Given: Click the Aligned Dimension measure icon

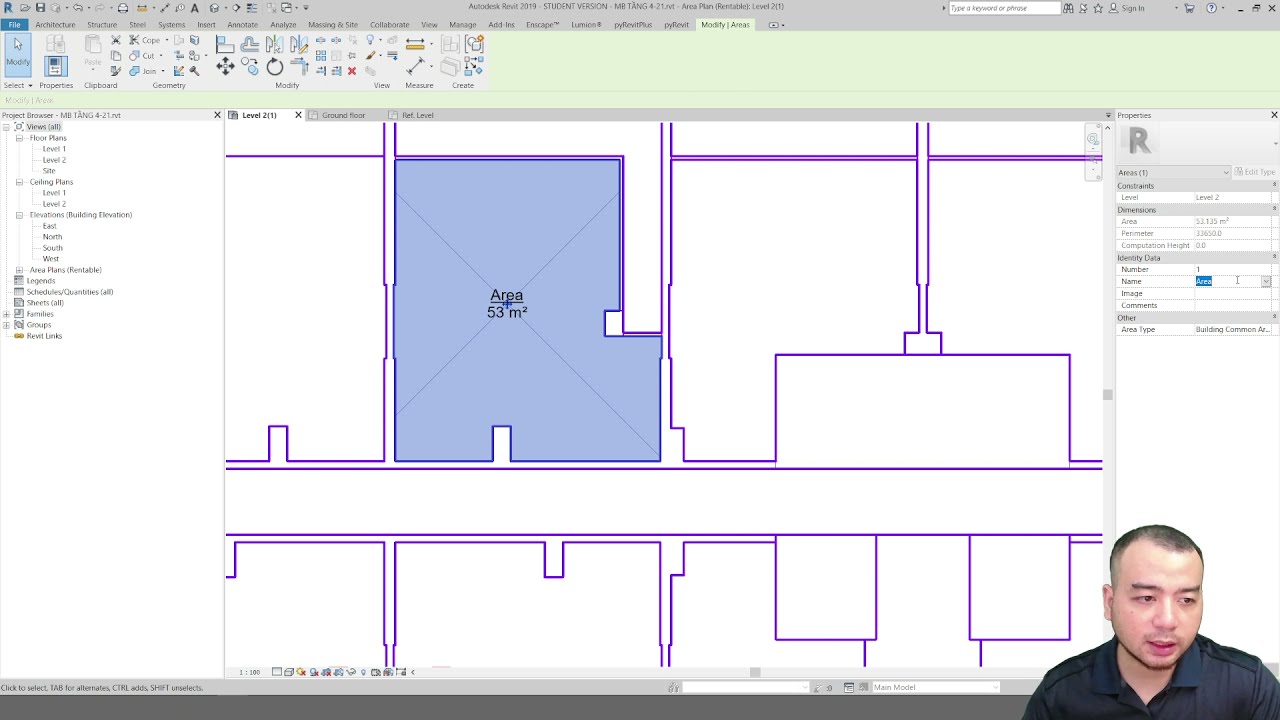Looking at the screenshot, I should point(415,43).
